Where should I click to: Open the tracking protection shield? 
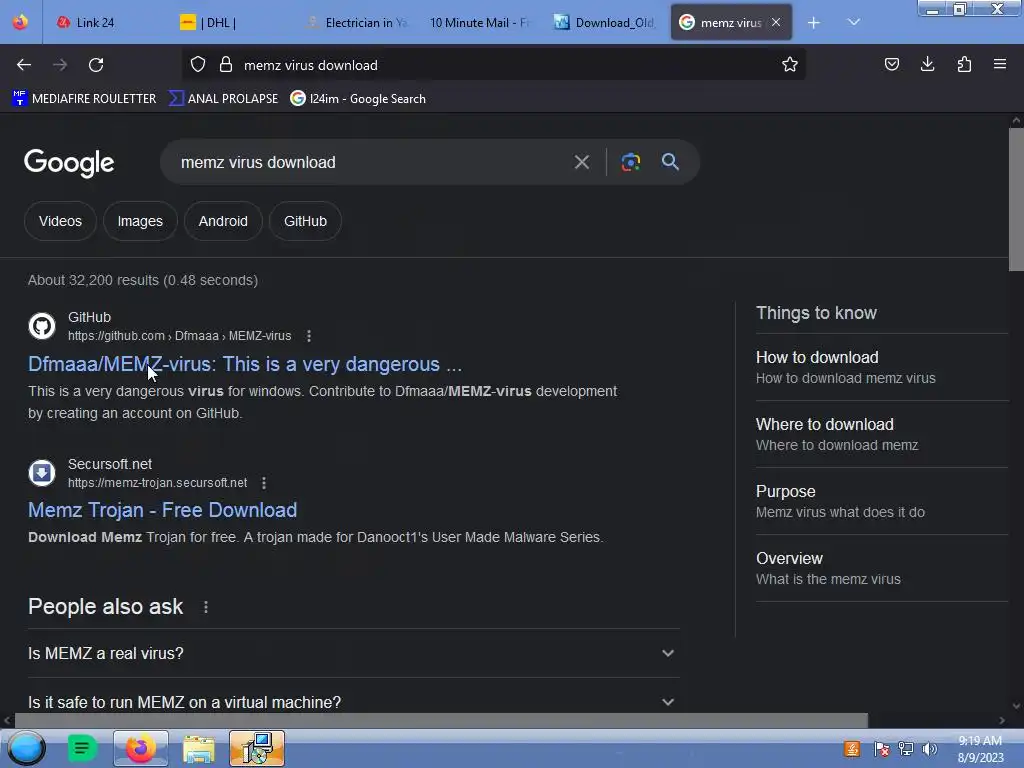point(198,65)
